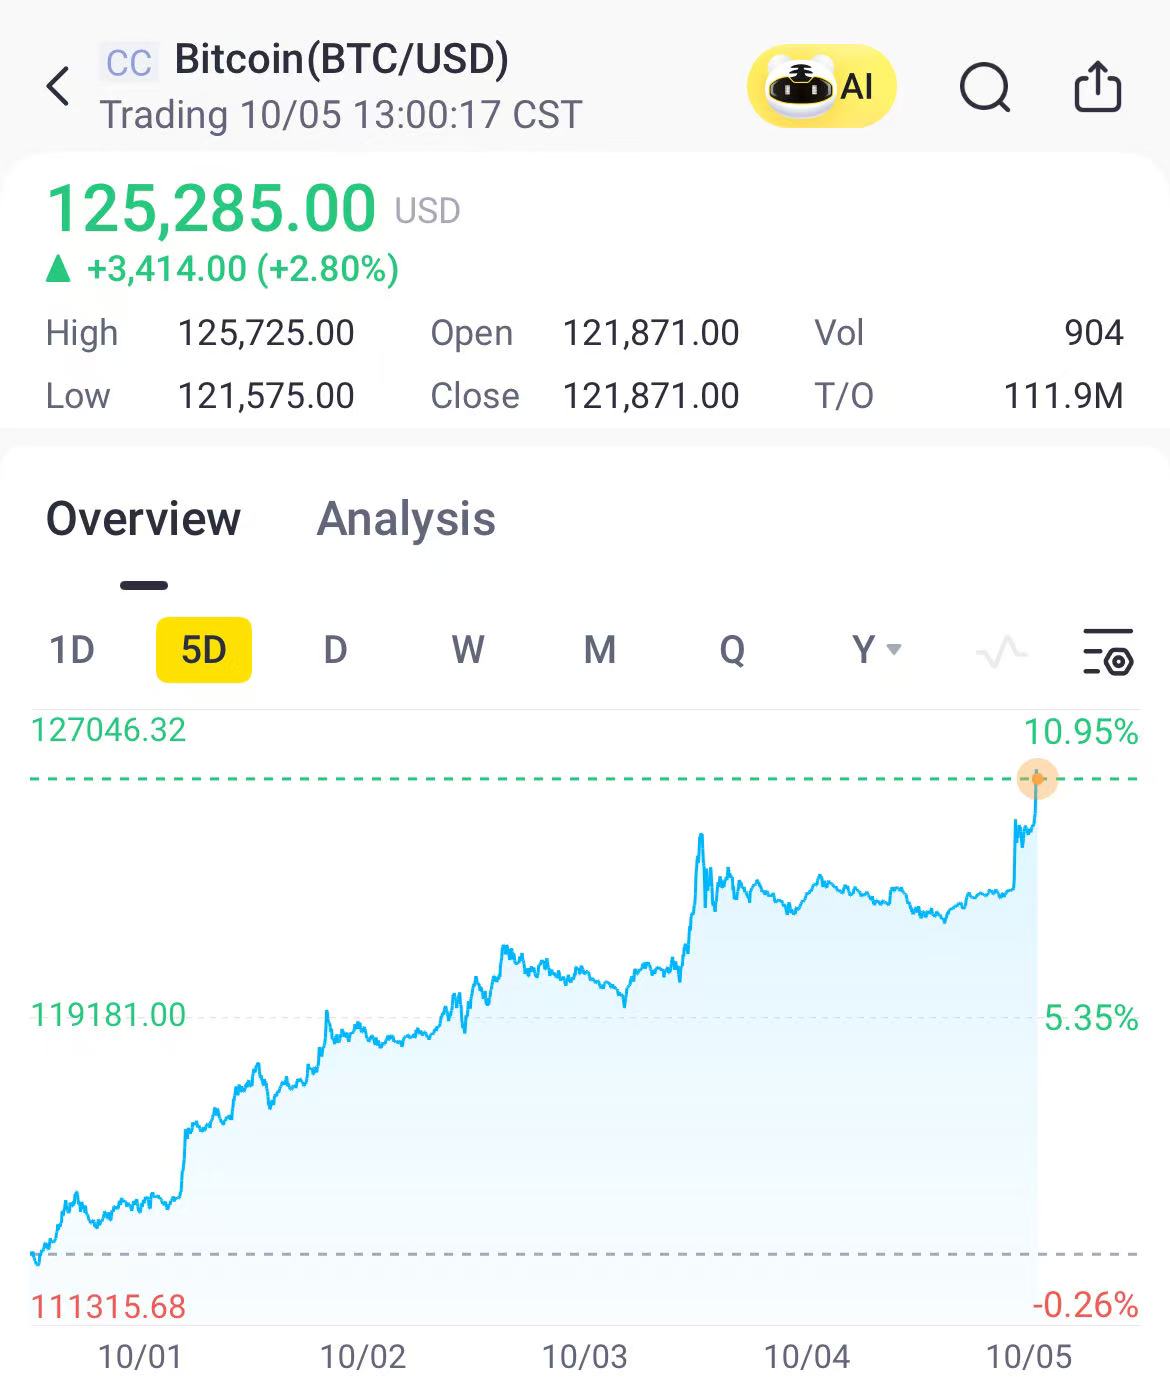Choose the Q quarterly timeframe
The height and width of the screenshot is (1386, 1170).
click(732, 650)
